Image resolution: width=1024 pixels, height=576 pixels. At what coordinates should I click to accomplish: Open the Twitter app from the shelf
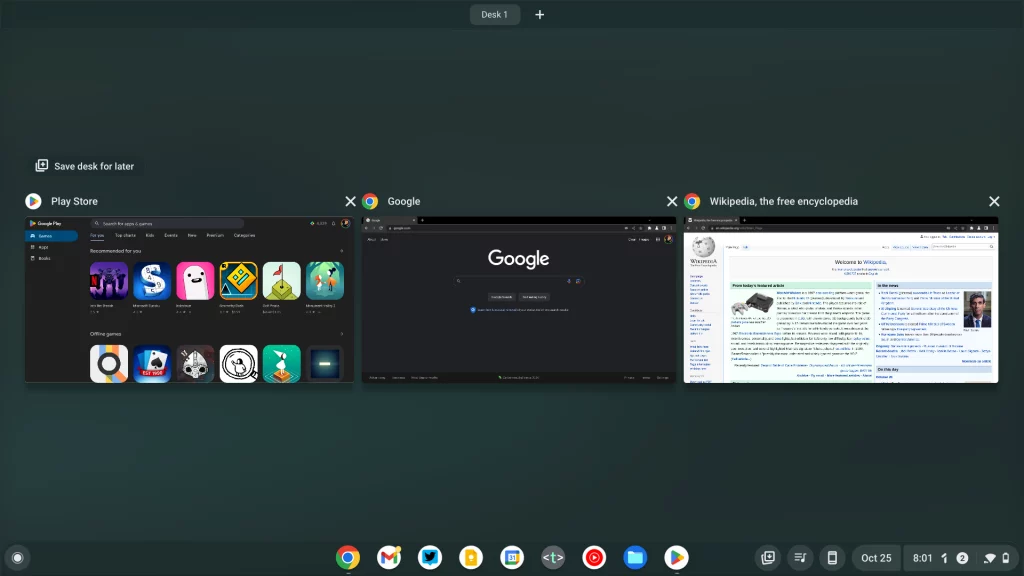tap(430, 557)
